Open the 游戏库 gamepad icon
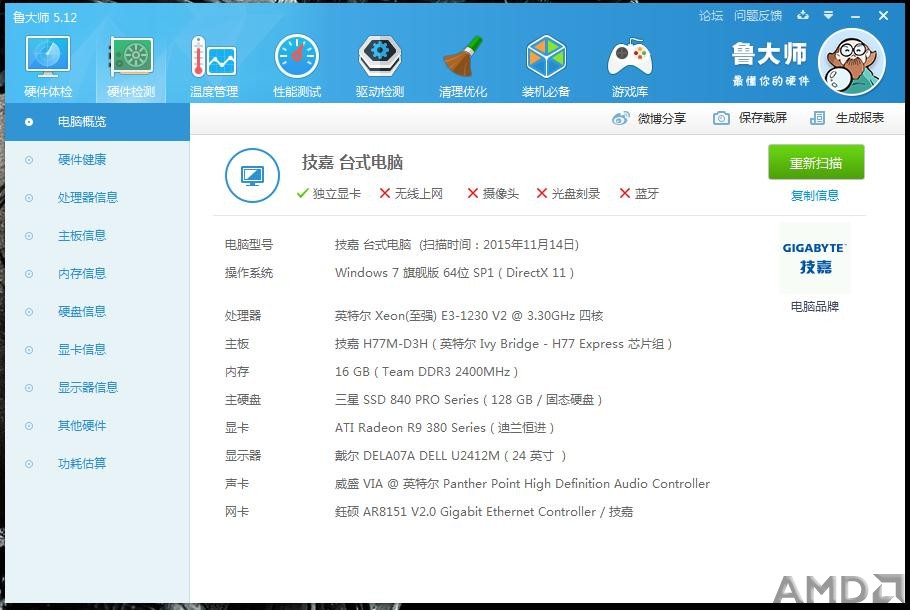Viewport: 910px width, 610px height. 630,57
